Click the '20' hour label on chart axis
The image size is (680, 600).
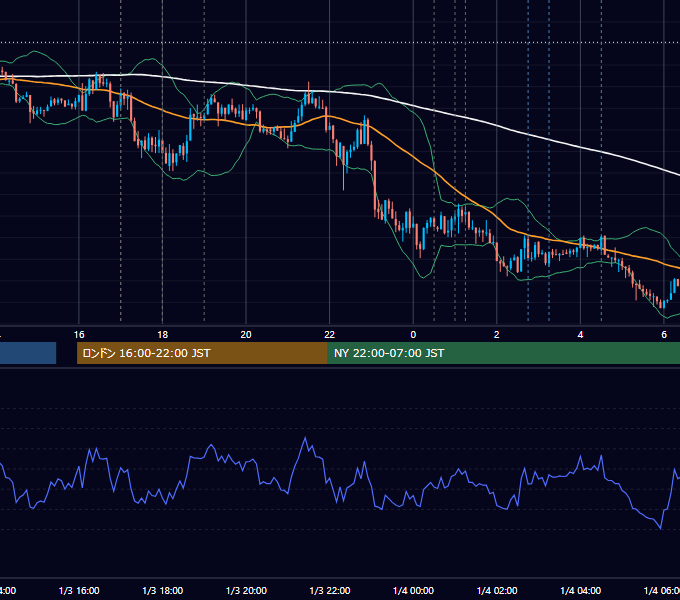point(246,335)
